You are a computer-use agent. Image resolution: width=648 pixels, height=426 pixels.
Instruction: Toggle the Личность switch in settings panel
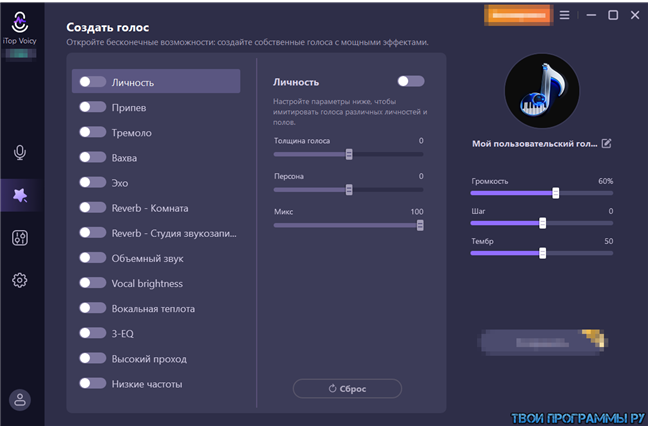click(410, 81)
